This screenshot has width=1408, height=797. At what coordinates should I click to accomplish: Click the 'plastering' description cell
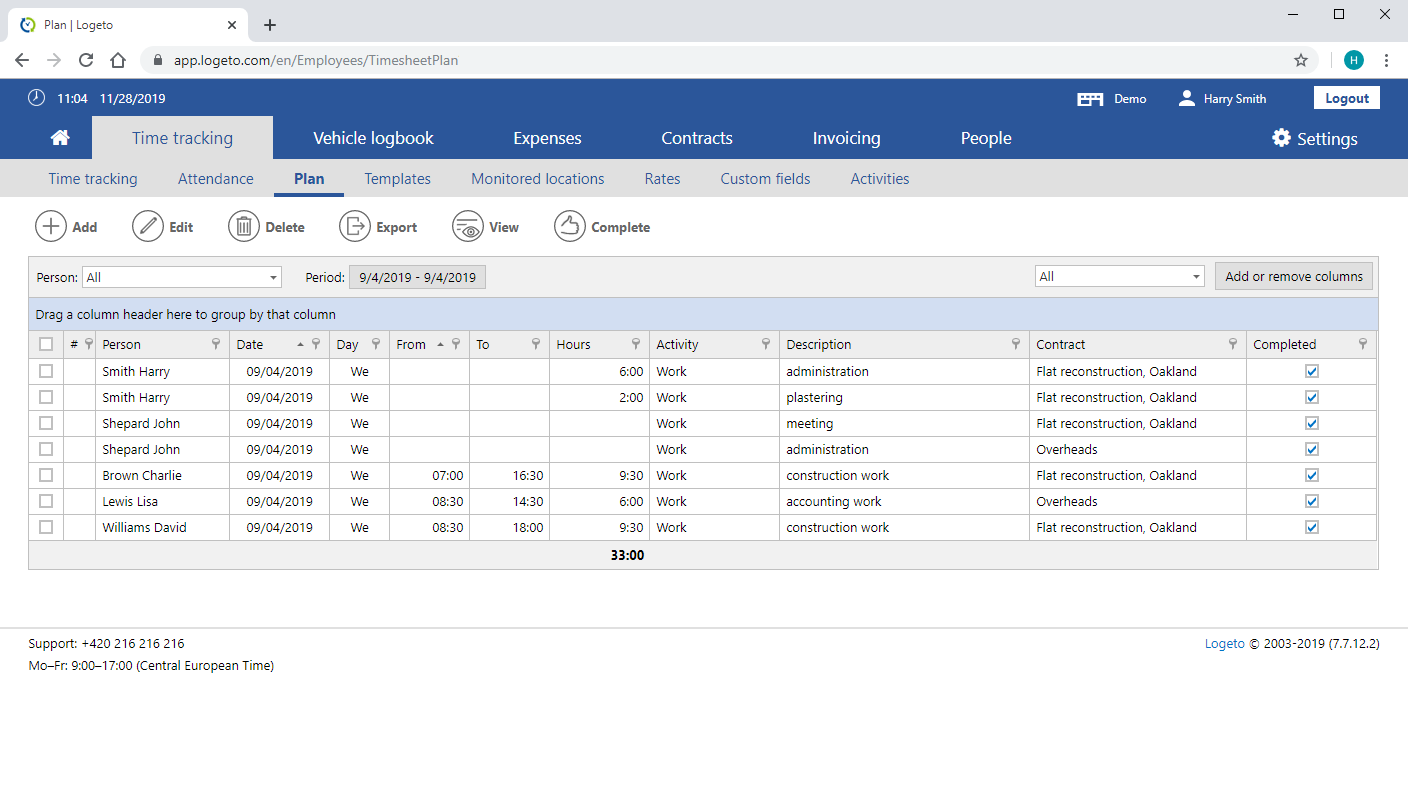(904, 397)
